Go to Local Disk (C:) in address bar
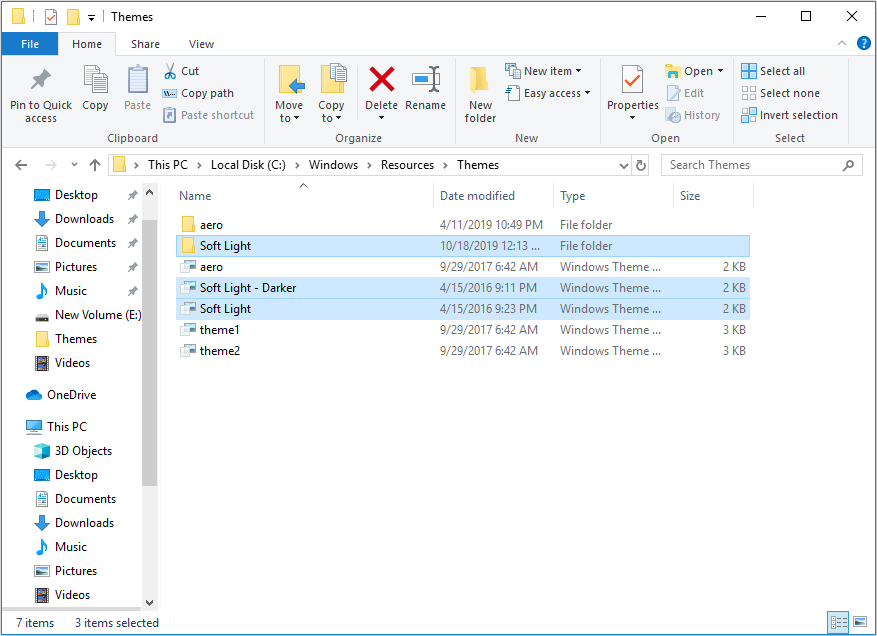 click(248, 165)
